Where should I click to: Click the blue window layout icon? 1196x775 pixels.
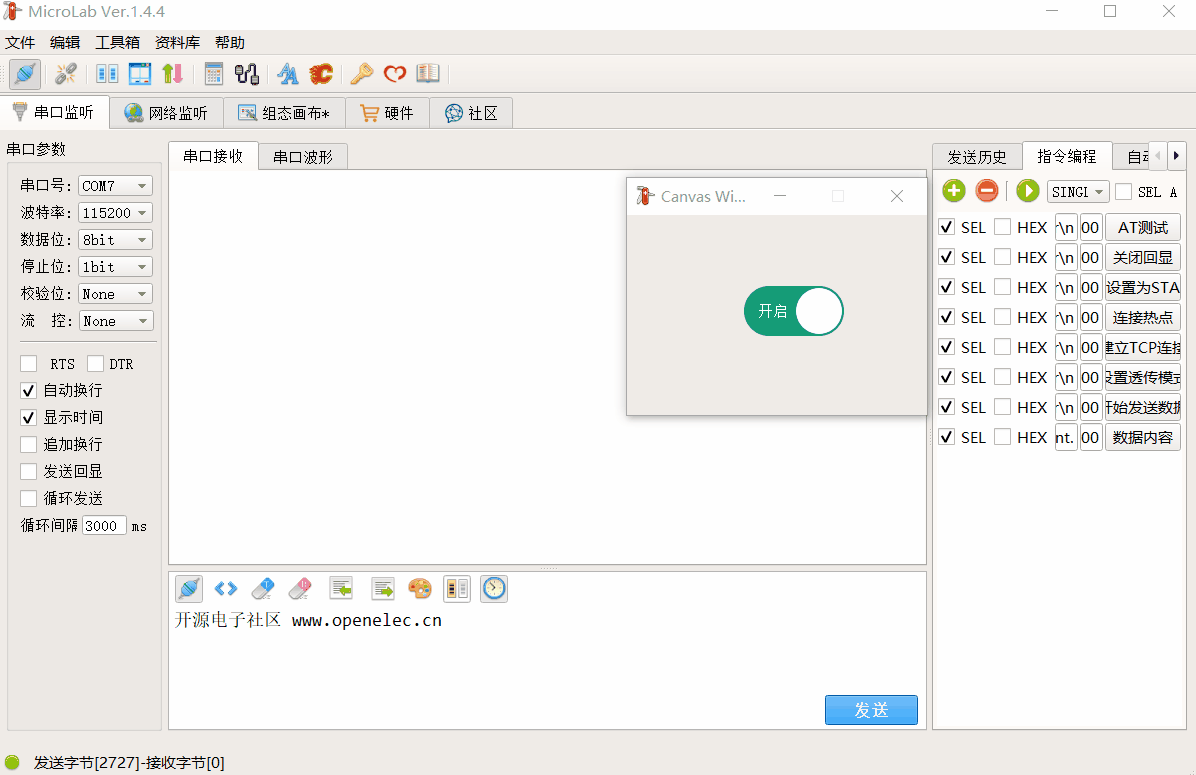coord(140,74)
